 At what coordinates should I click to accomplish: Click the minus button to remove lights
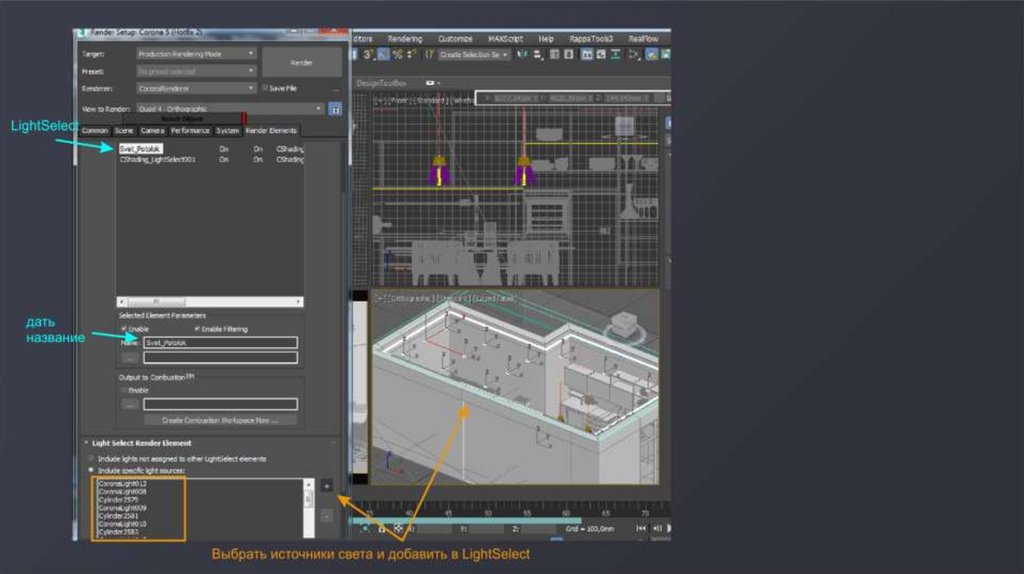[x=327, y=516]
